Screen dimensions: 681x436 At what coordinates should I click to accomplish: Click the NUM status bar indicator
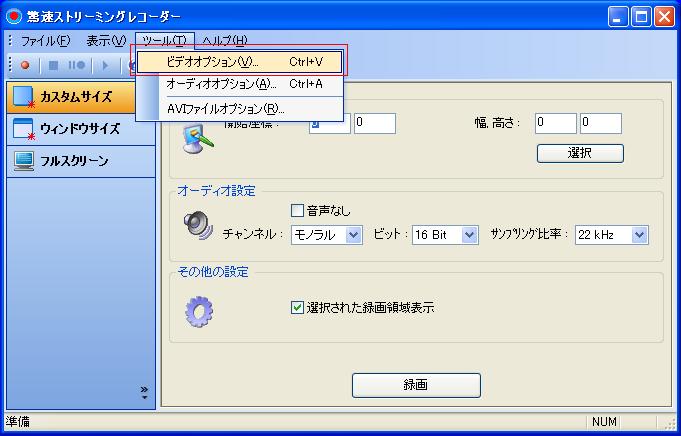(x=604, y=422)
